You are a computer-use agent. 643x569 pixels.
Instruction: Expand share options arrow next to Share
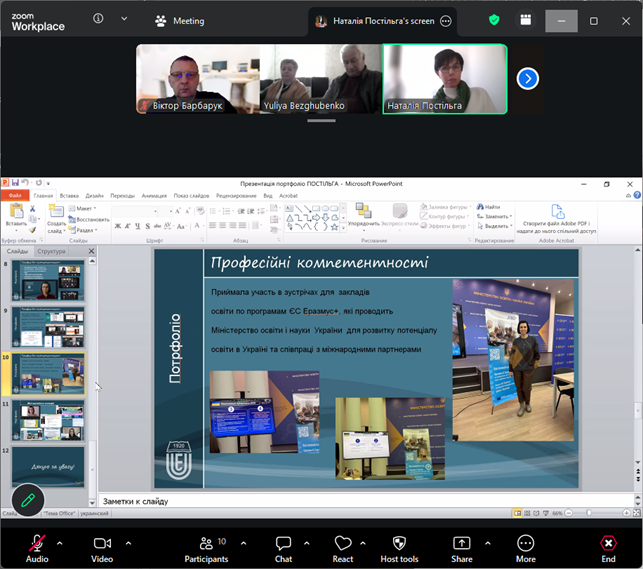click(x=488, y=544)
